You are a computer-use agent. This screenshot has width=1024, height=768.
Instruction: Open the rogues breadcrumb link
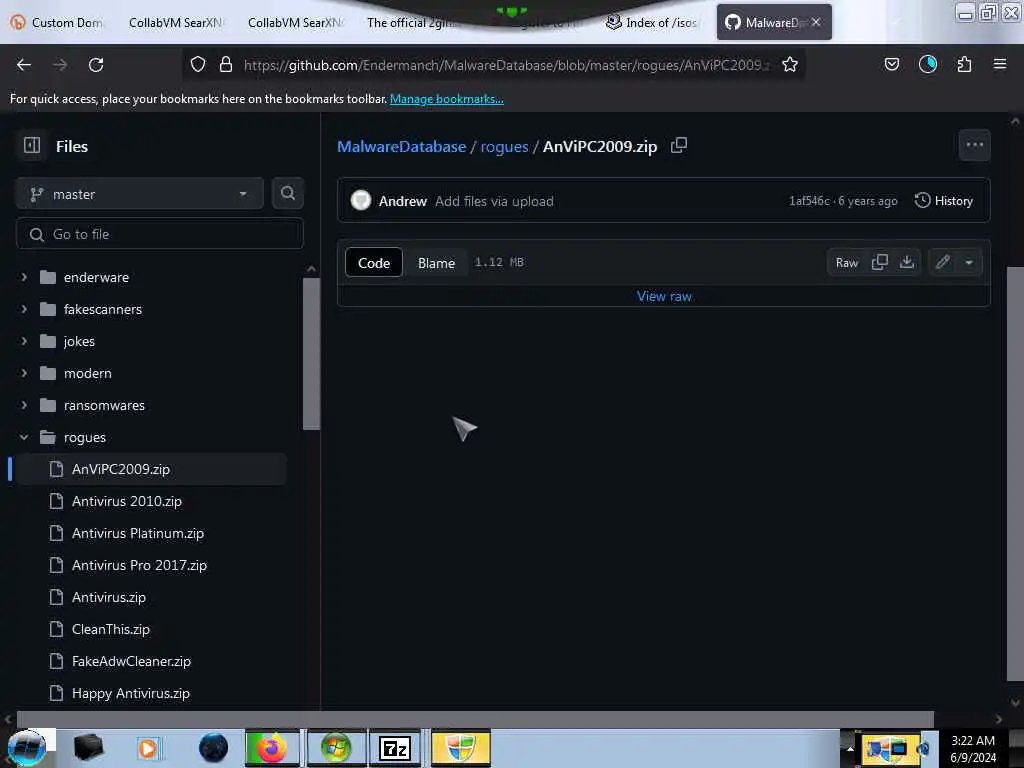point(504,146)
